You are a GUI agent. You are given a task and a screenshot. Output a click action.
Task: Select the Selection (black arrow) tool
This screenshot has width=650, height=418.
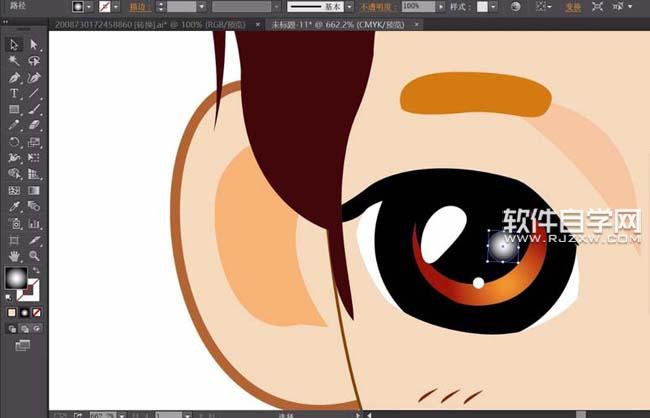click(x=14, y=45)
